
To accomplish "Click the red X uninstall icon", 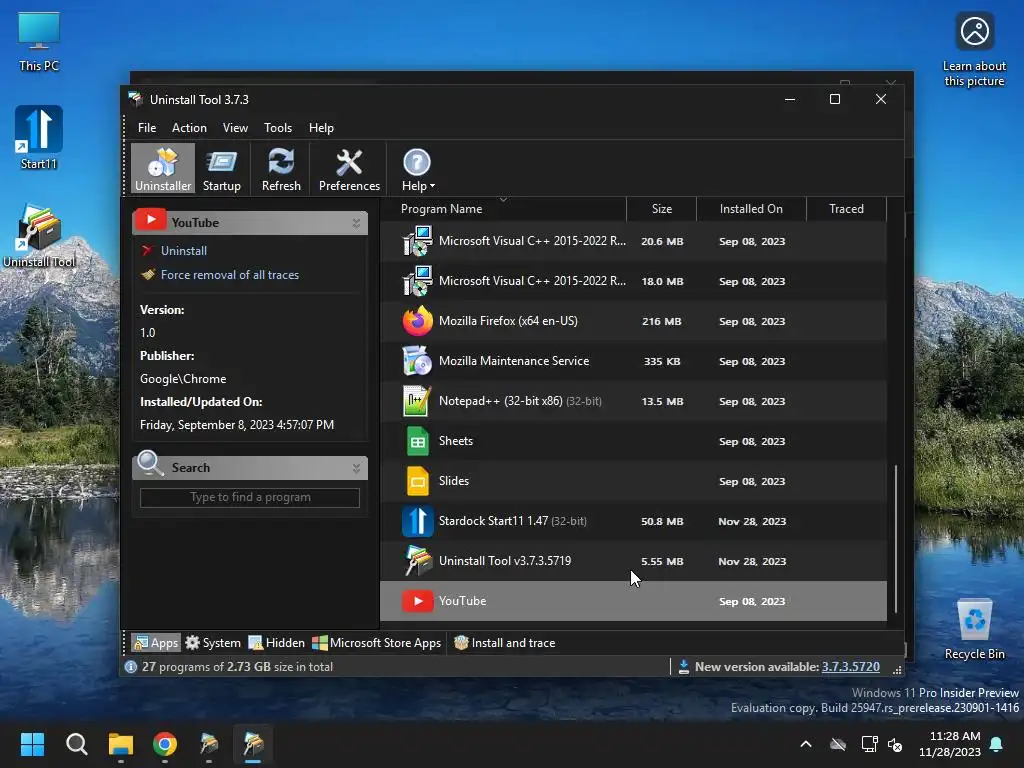I will click(x=147, y=251).
